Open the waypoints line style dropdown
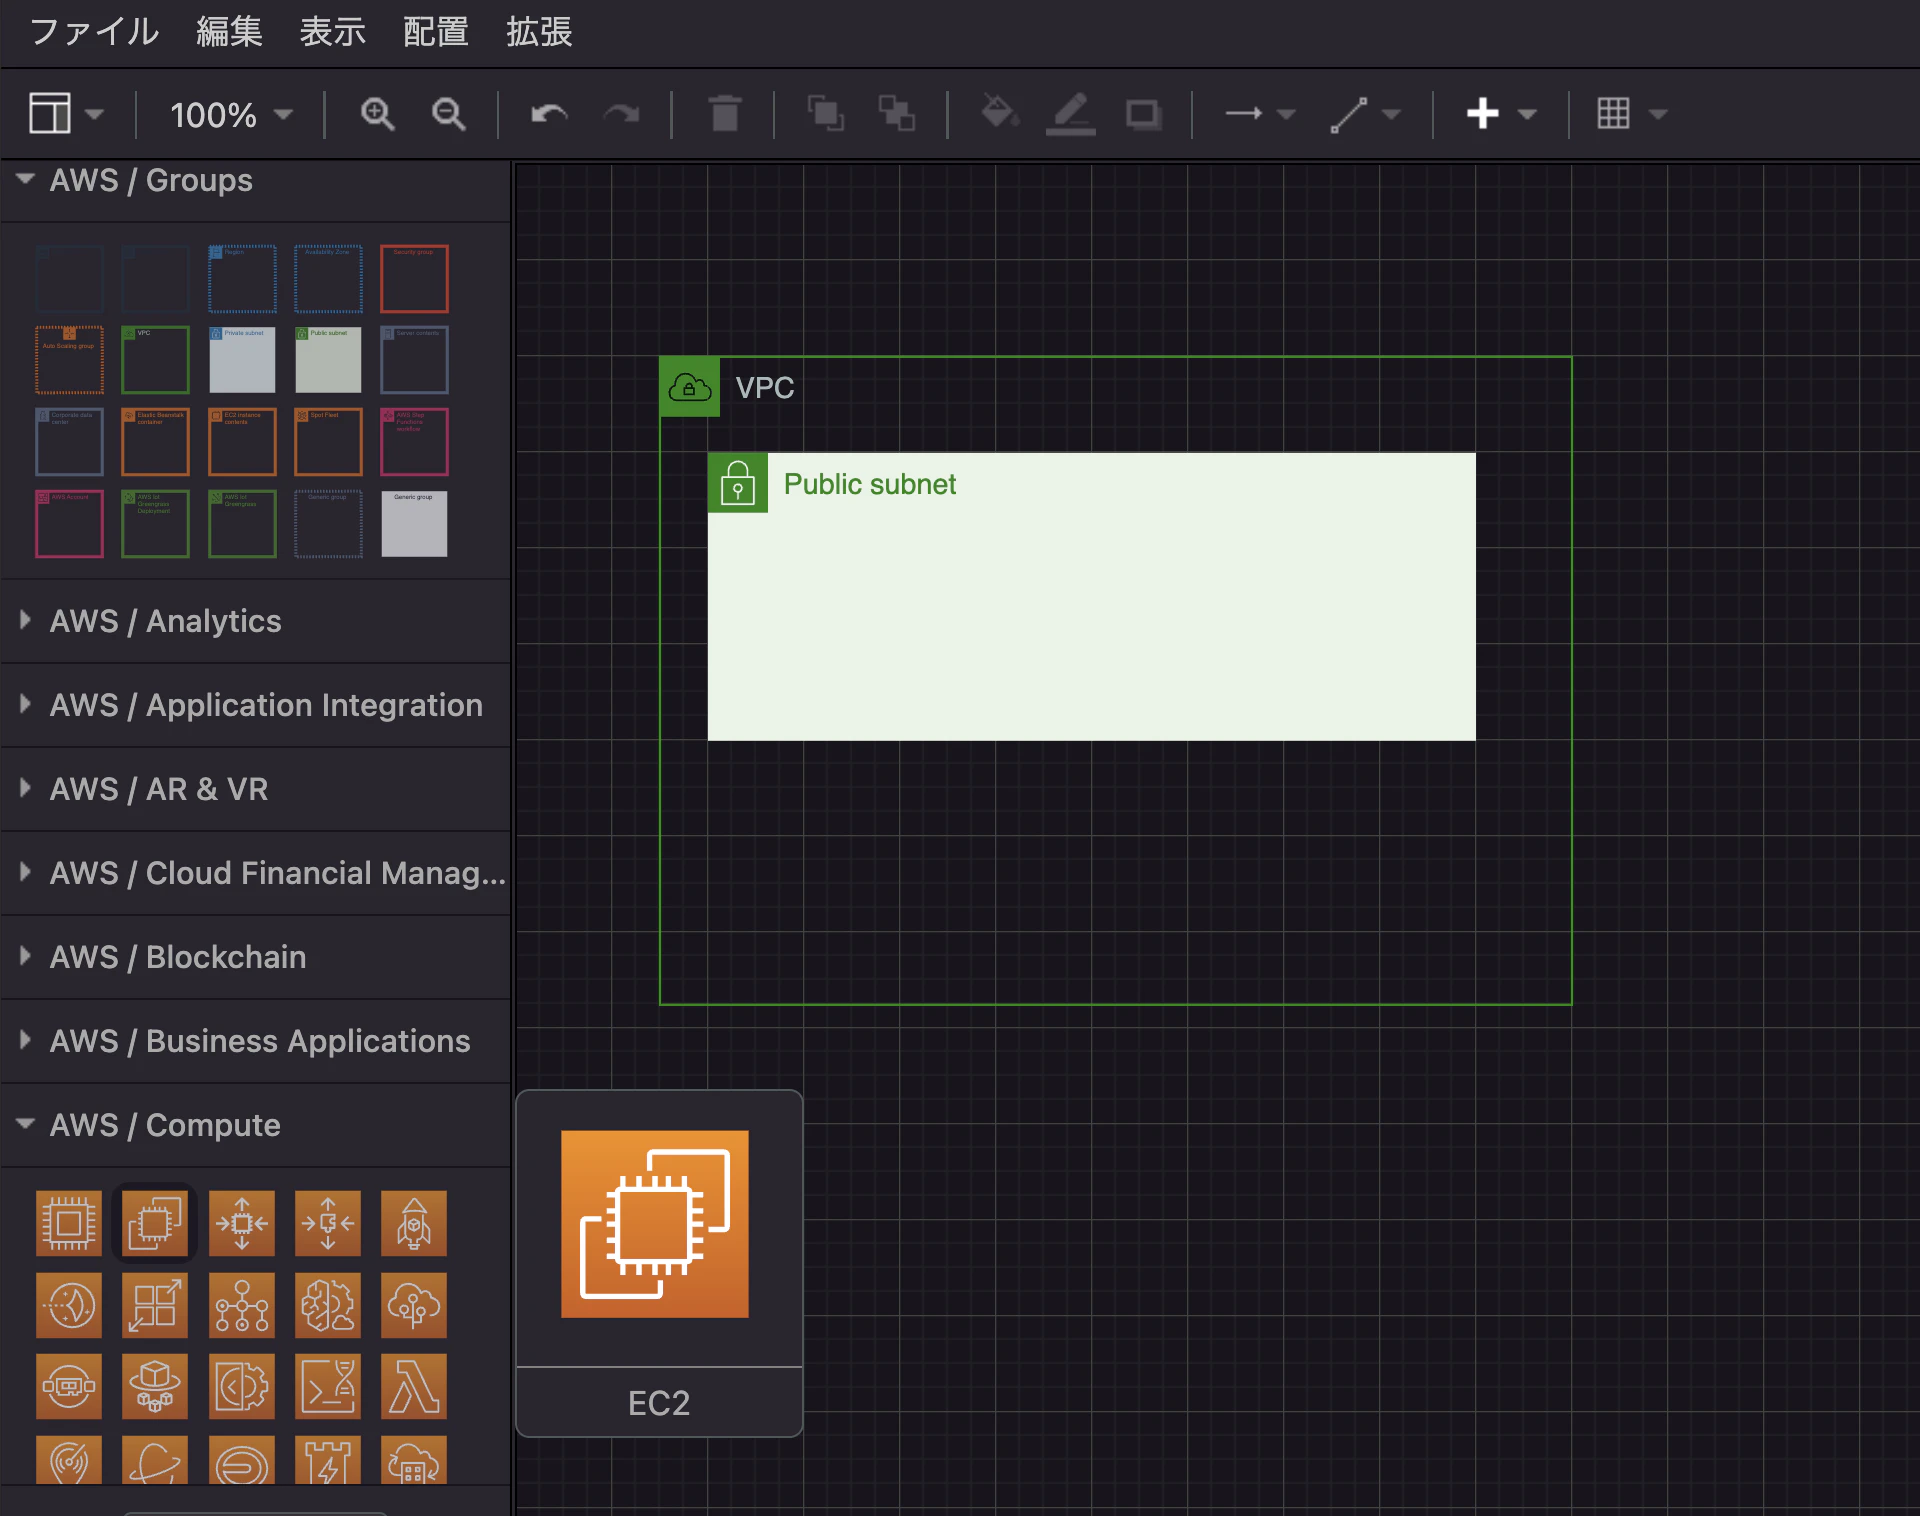This screenshot has width=1920, height=1516. point(1365,114)
